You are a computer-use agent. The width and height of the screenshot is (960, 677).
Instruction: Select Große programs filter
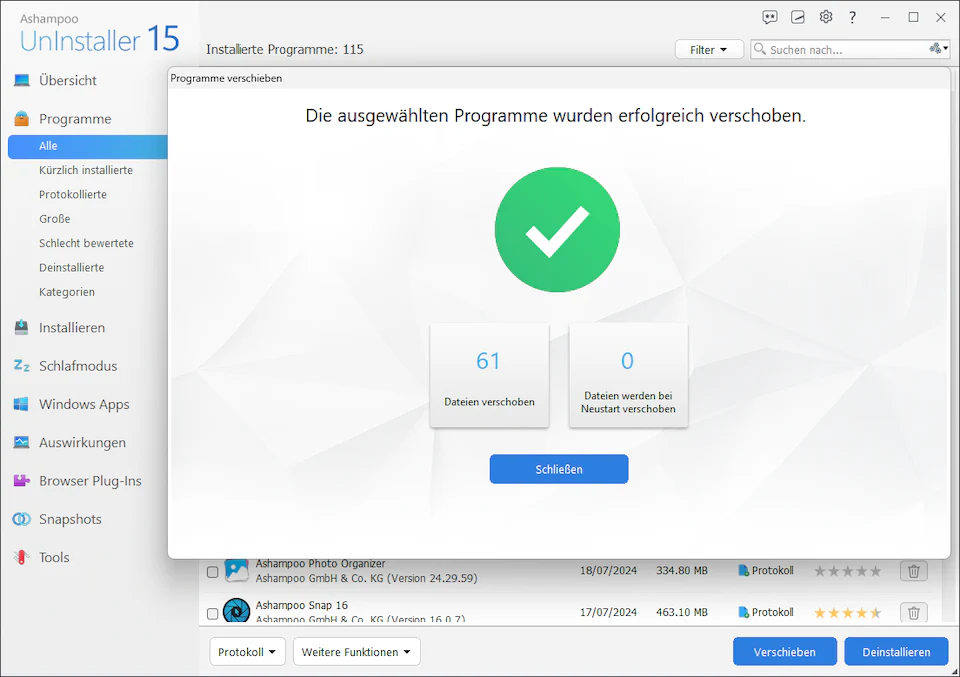[x=54, y=219]
